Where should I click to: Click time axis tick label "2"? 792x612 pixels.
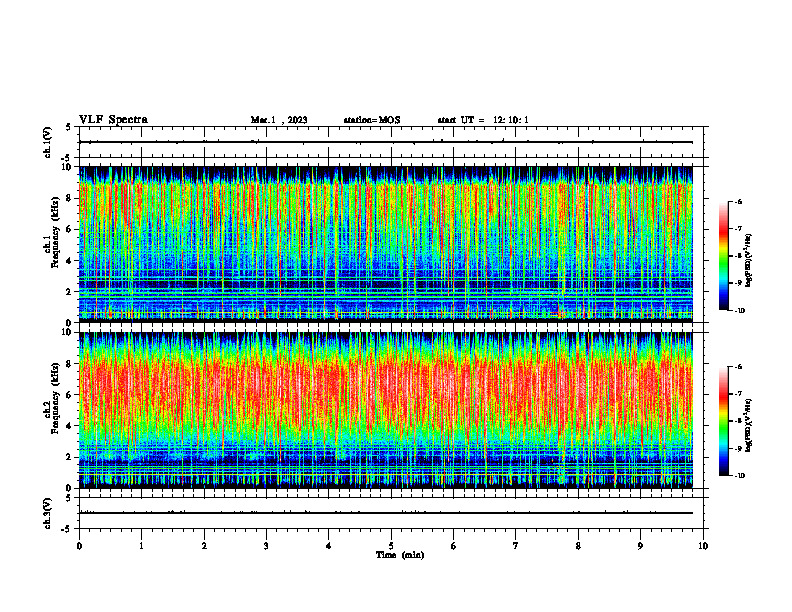click(x=204, y=546)
